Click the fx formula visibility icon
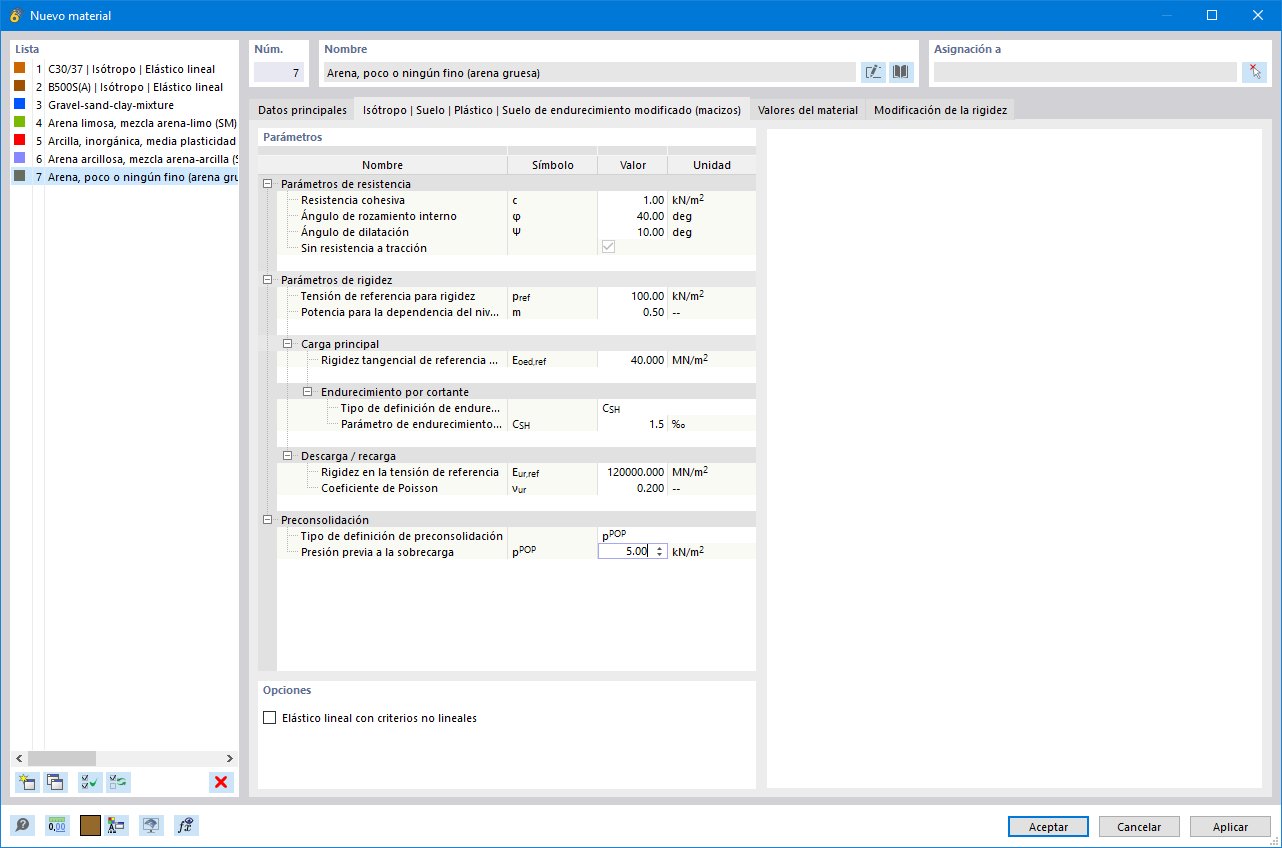This screenshot has width=1282, height=848. tap(185, 826)
